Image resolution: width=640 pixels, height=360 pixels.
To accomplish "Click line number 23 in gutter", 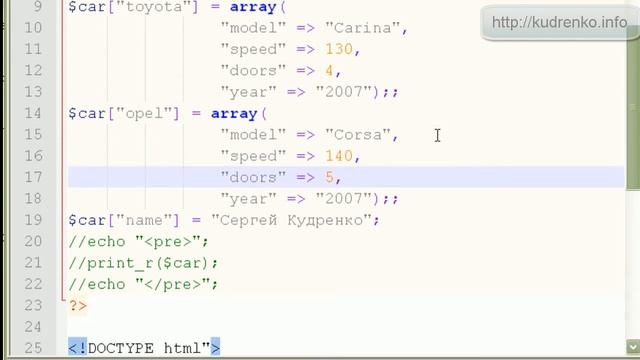I will [33, 305].
